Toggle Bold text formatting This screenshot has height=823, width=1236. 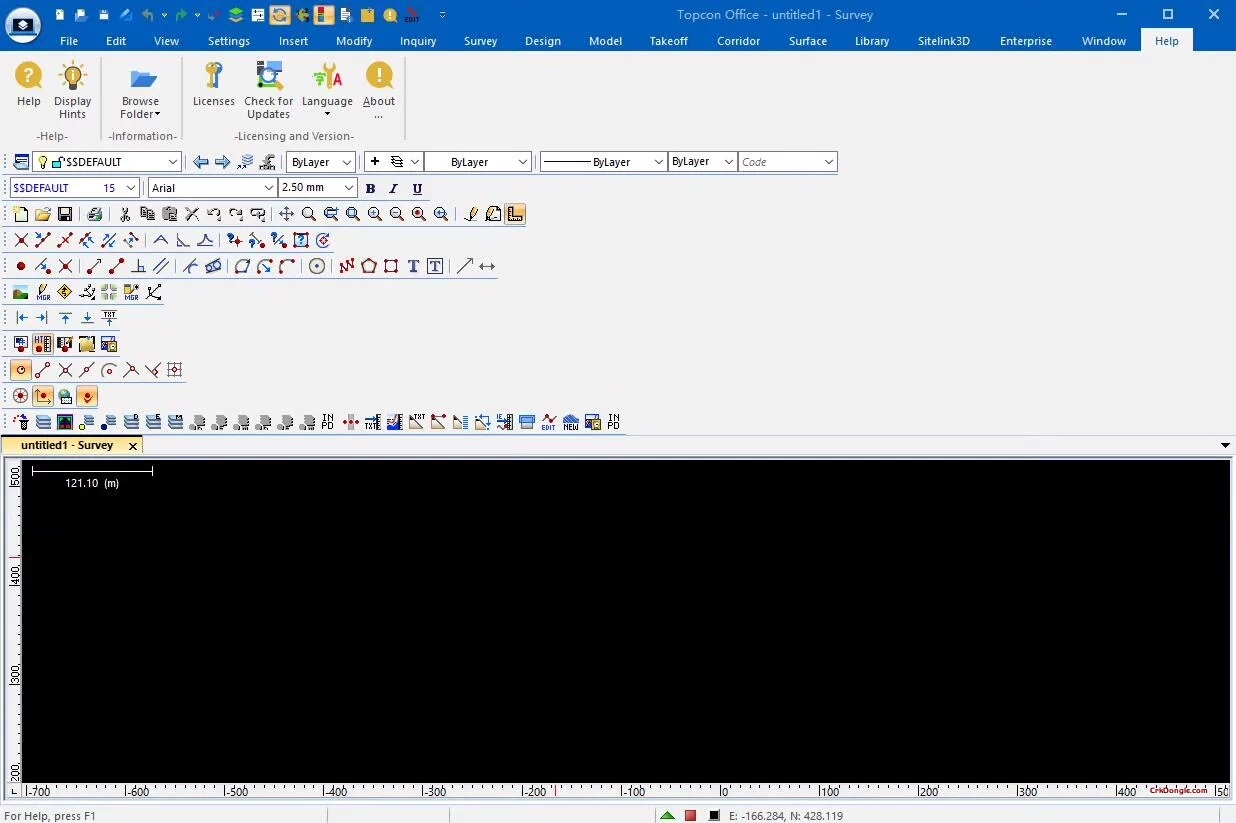coord(370,188)
